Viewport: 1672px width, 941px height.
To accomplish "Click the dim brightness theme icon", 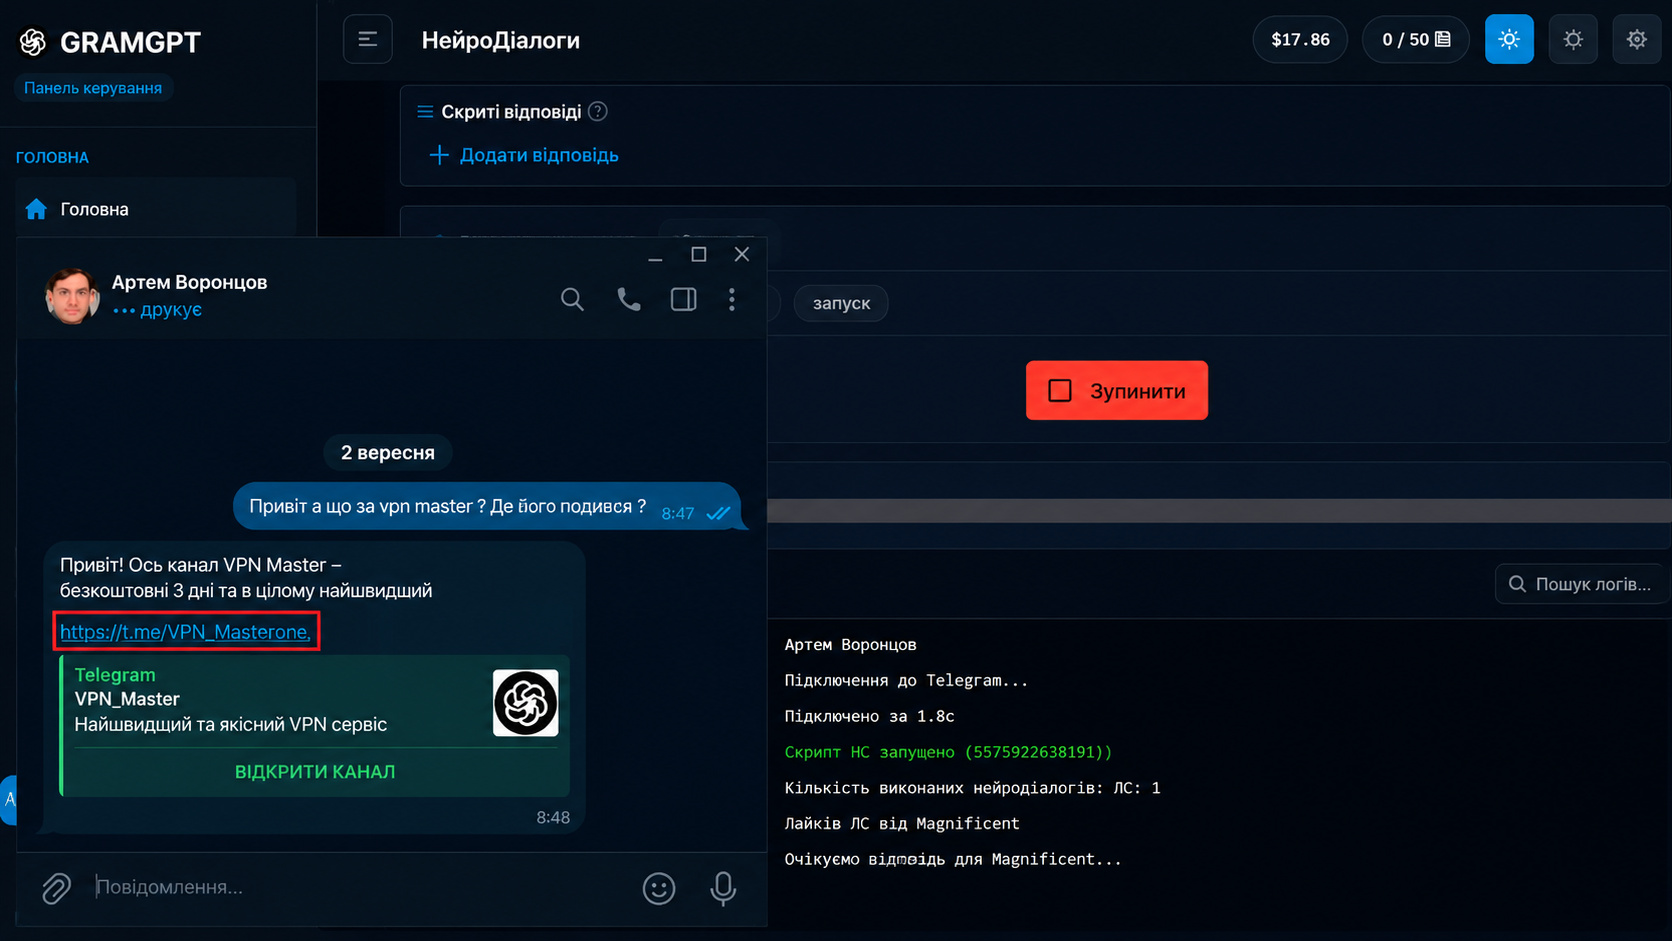I will point(1573,40).
